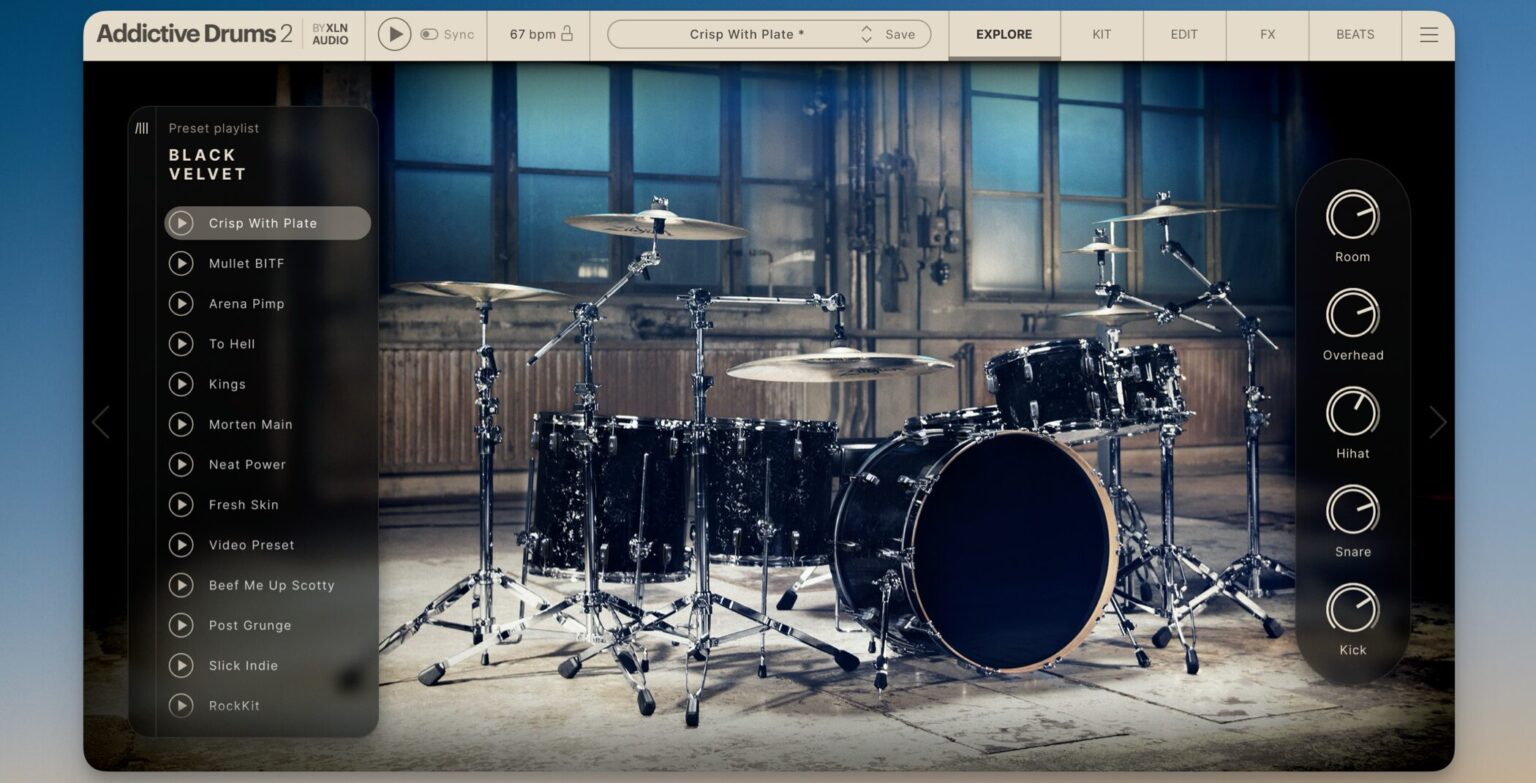Click the Save button

tap(899, 33)
